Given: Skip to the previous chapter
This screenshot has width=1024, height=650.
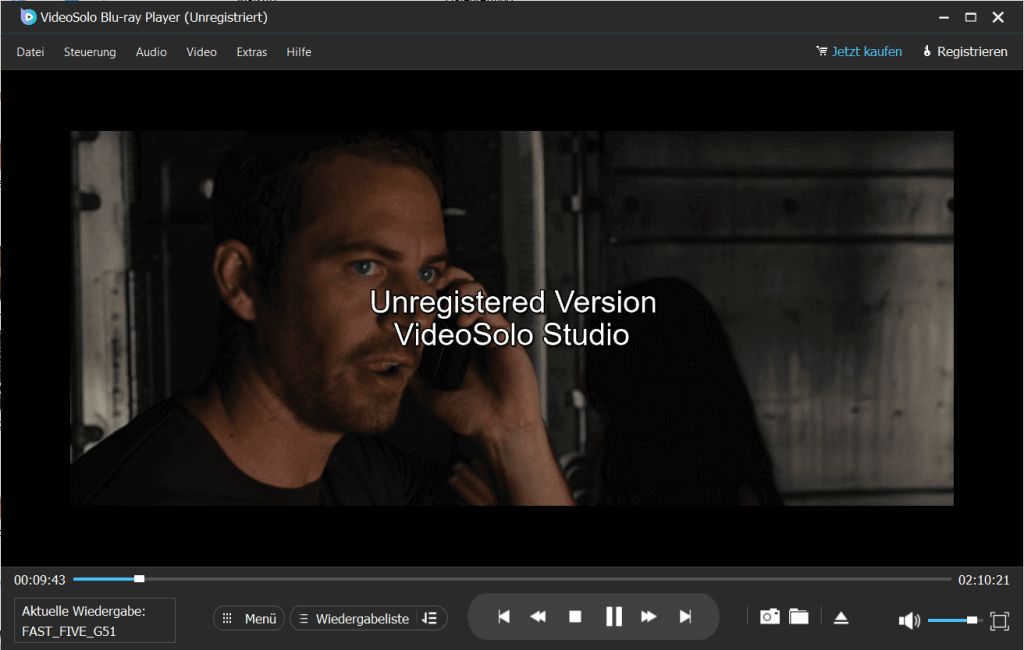Looking at the screenshot, I should [504, 617].
